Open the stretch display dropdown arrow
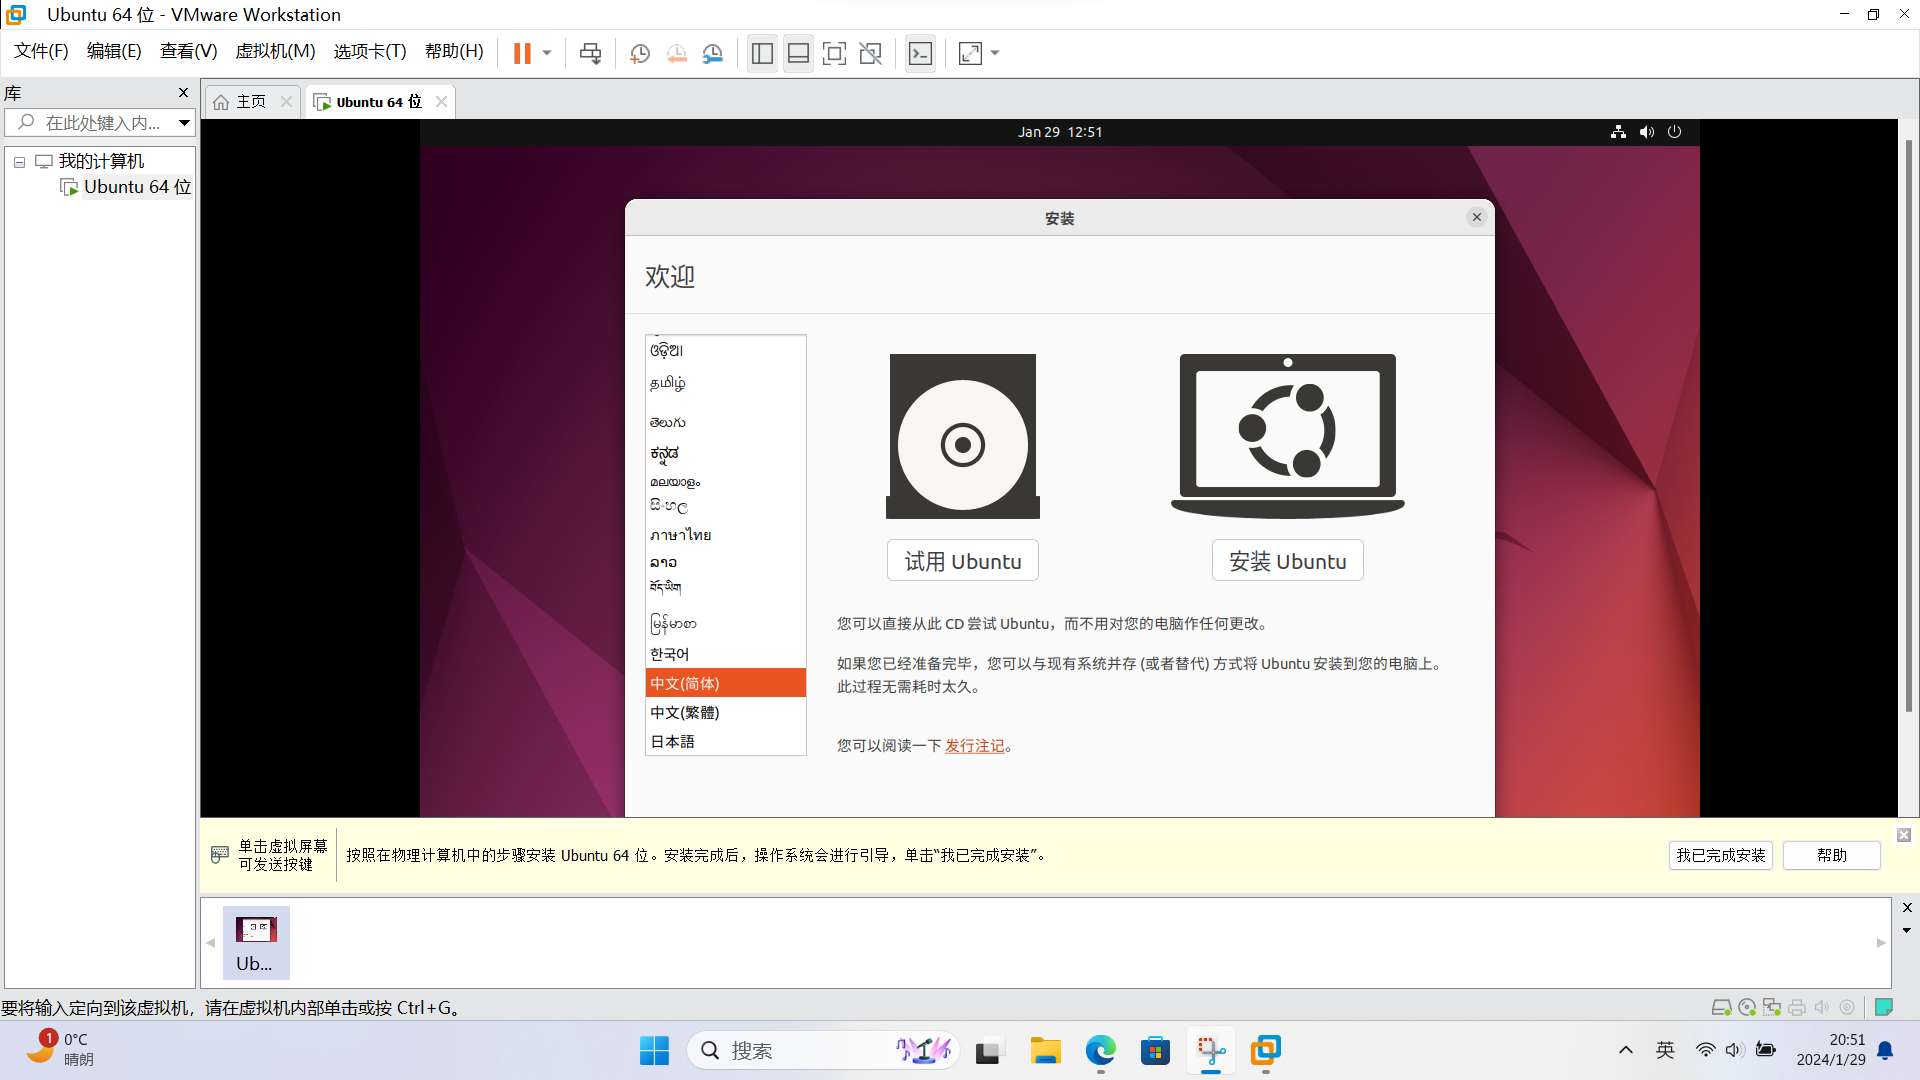 click(x=995, y=54)
